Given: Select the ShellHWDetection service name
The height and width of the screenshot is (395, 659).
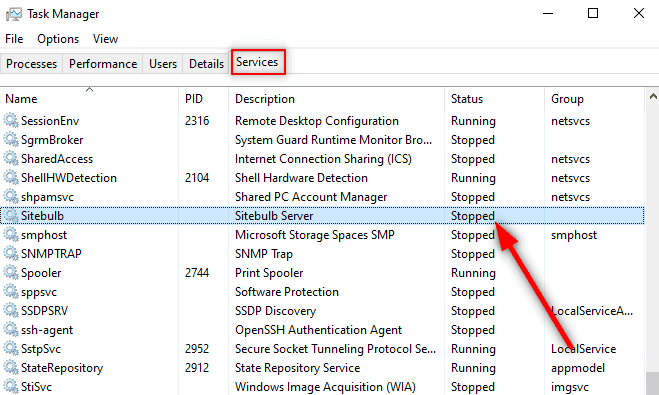Looking at the screenshot, I should (69, 178).
